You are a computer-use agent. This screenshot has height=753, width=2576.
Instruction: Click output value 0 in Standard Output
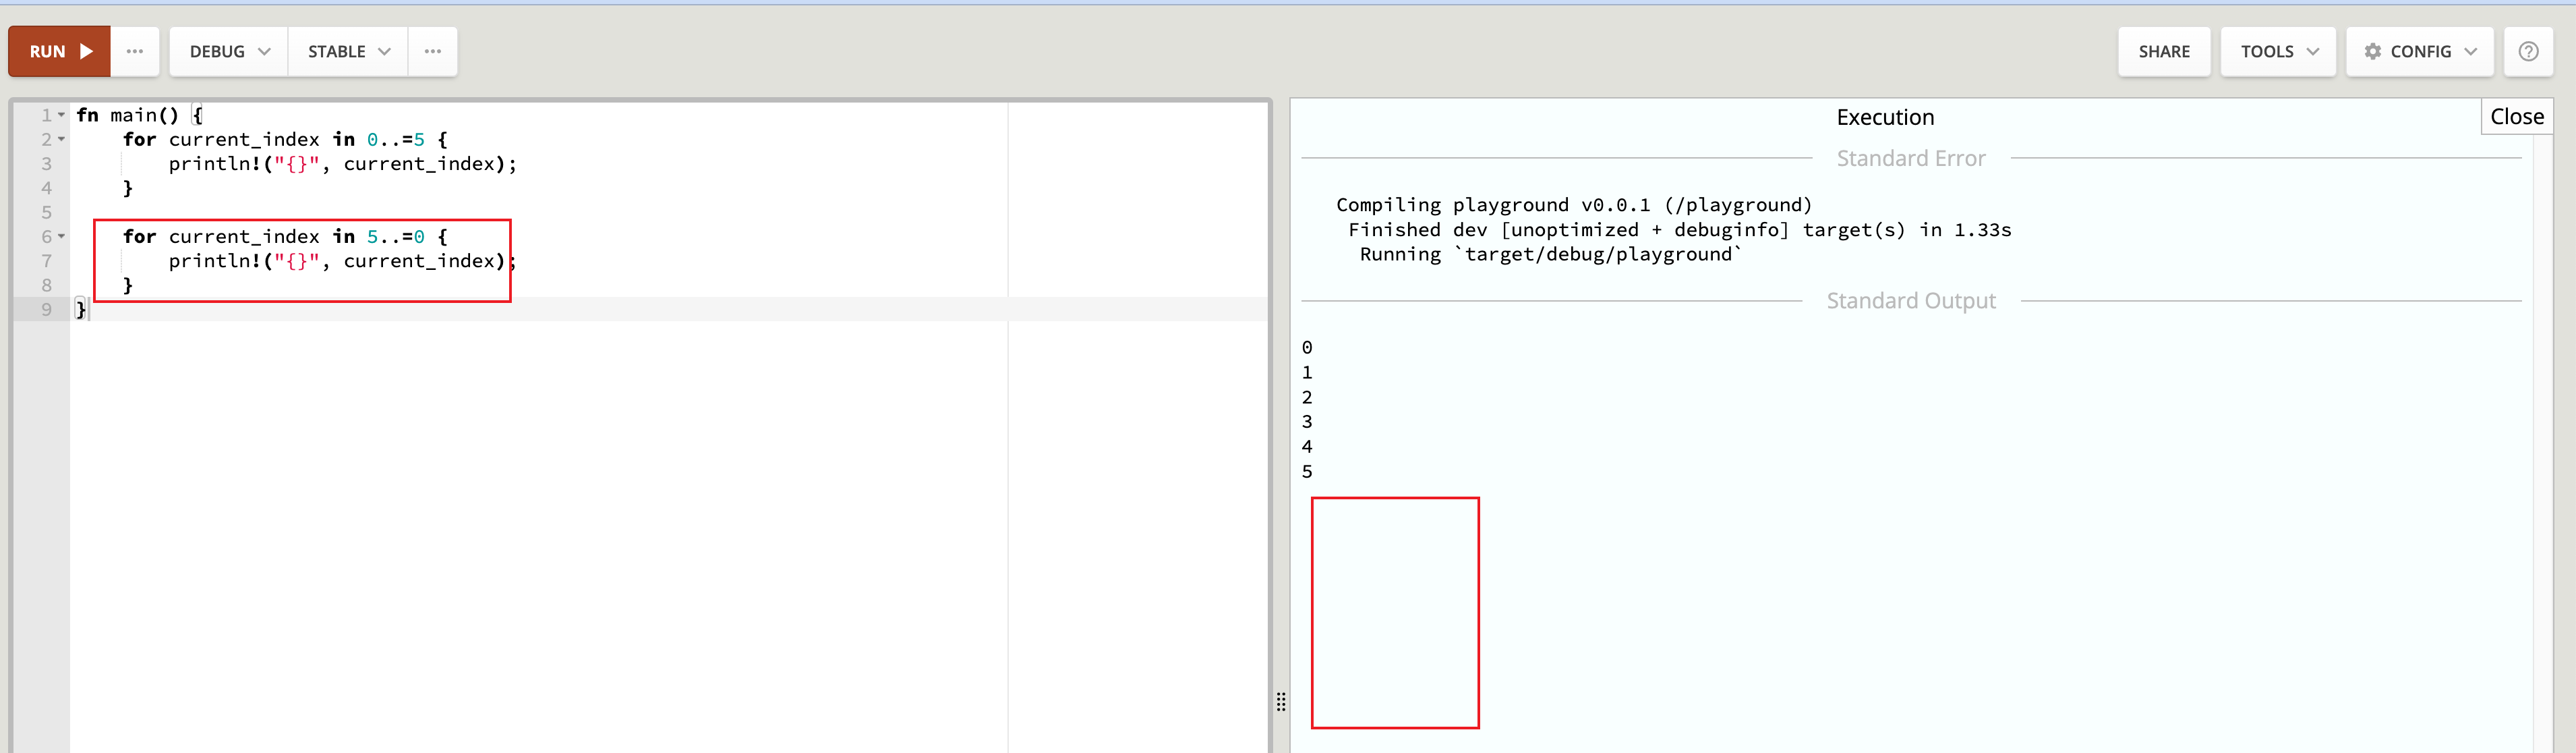(1307, 348)
